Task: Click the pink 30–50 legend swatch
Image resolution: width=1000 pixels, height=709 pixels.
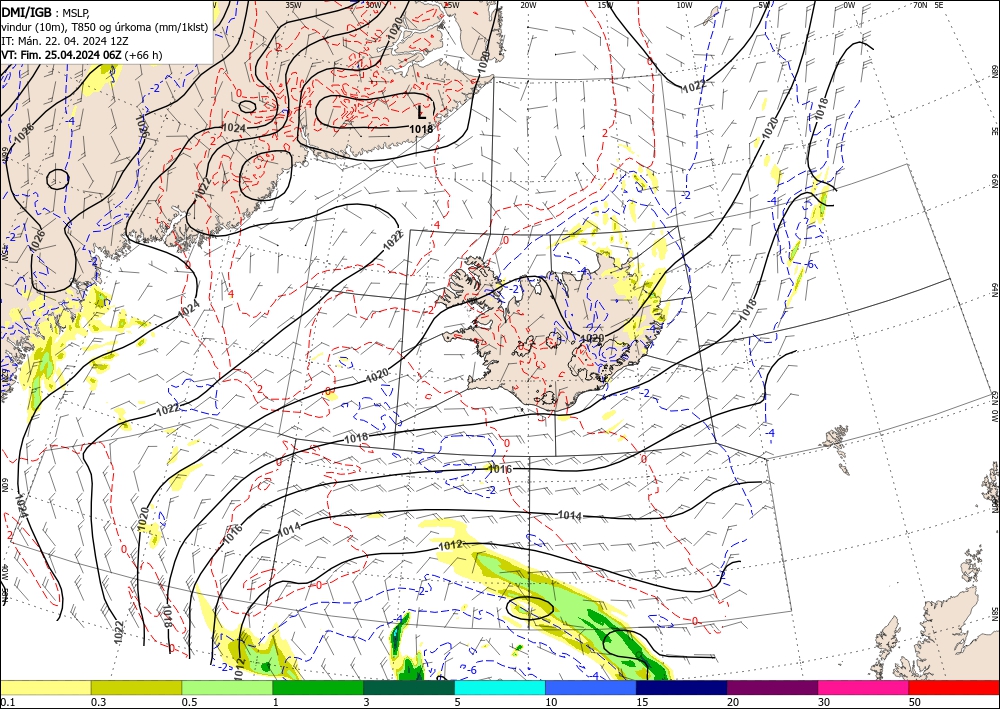Action: [x=864, y=687]
